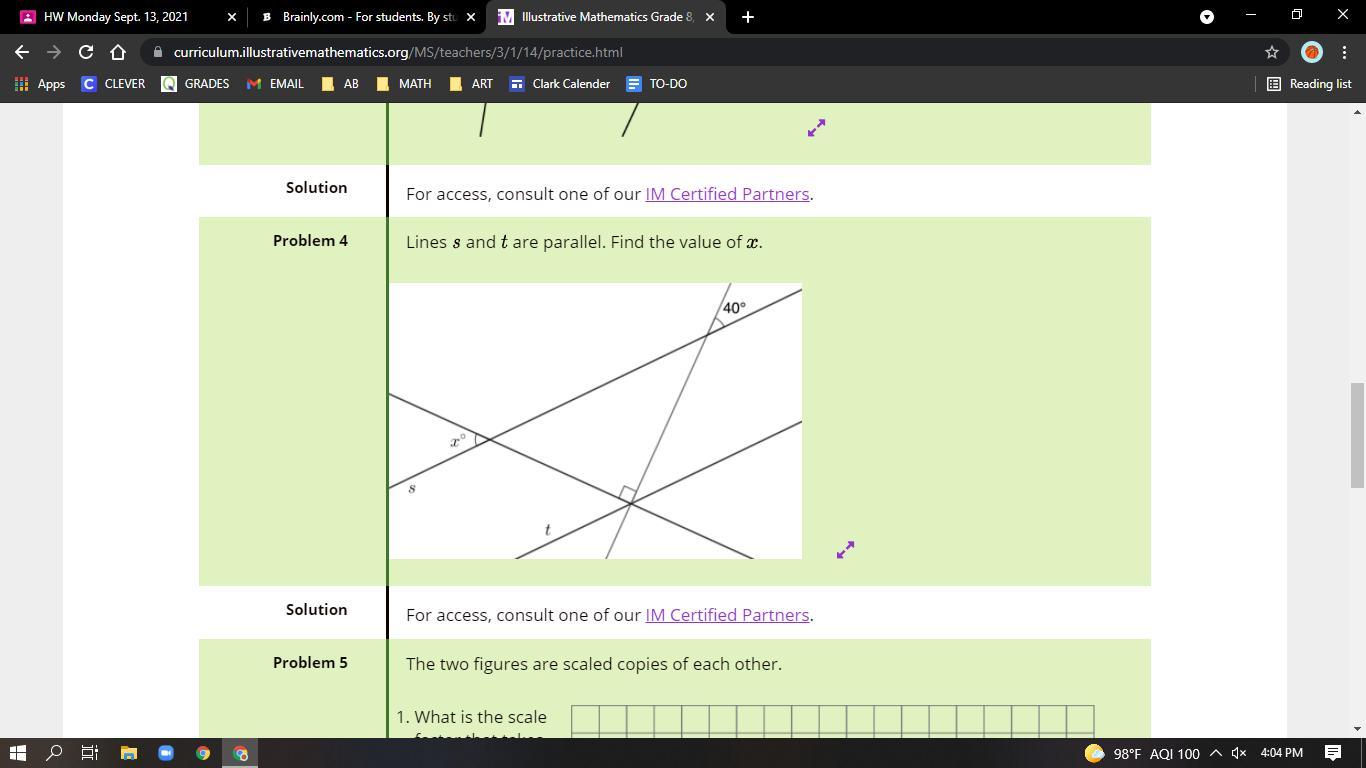
Task: Show hidden system tray icons
Action: pyautogui.click(x=1215, y=753)
